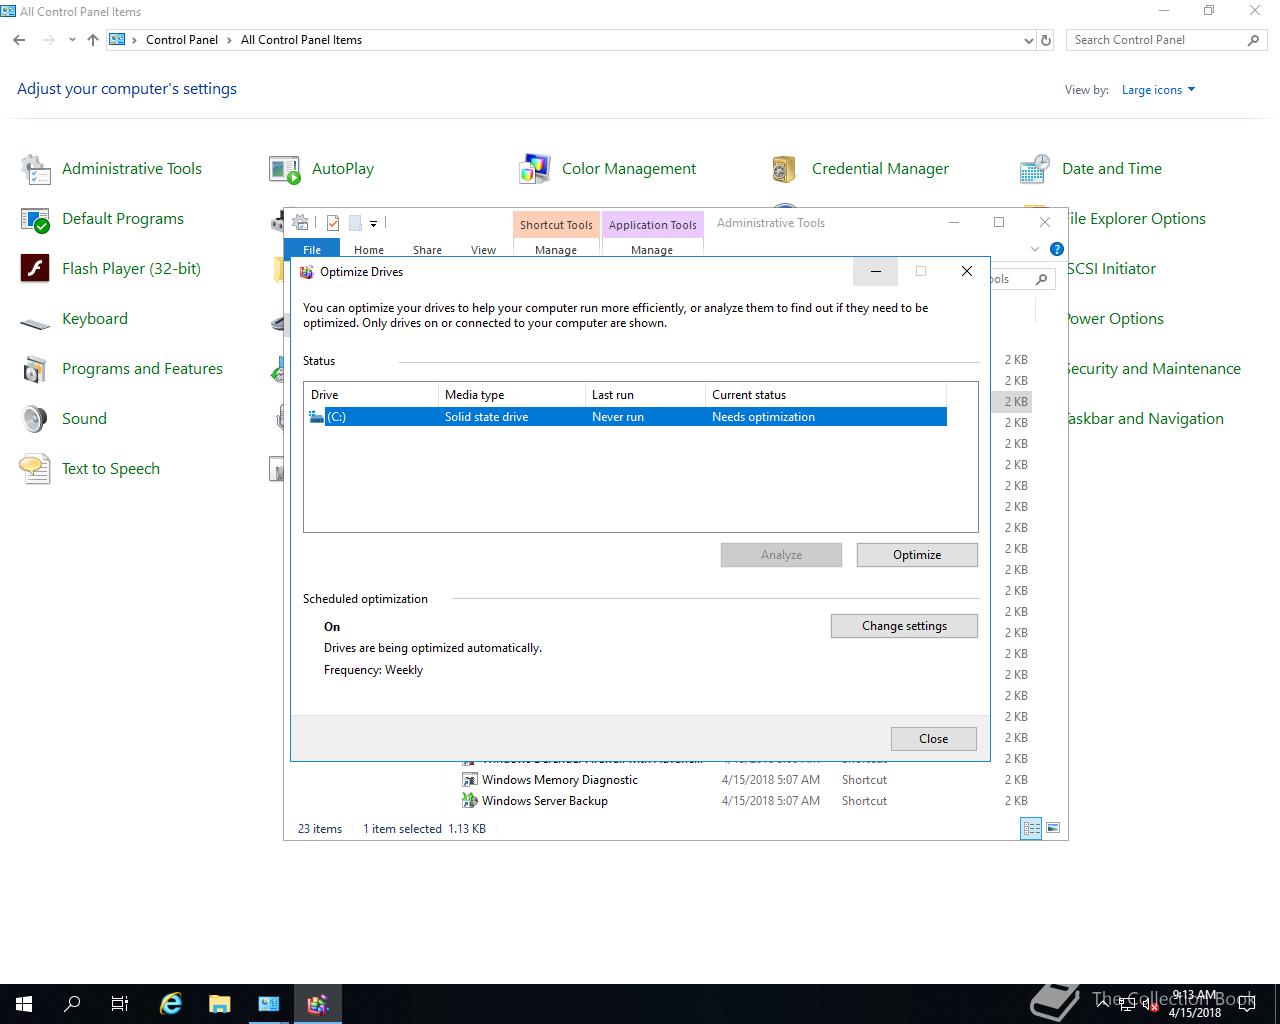Sort by Current status column header
Image resolution: width=1280 pixels, height=1024 pixels.
[x=826, y=395]
